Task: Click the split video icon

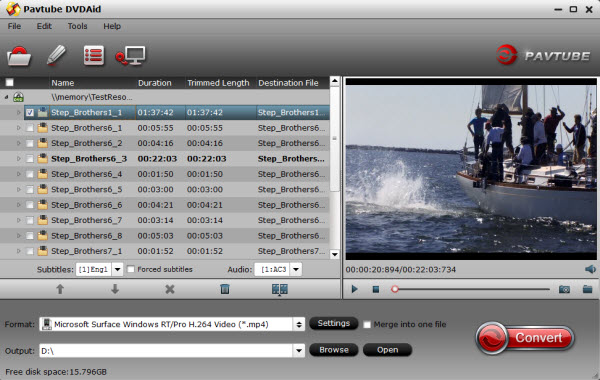Action: click(280, 289)
